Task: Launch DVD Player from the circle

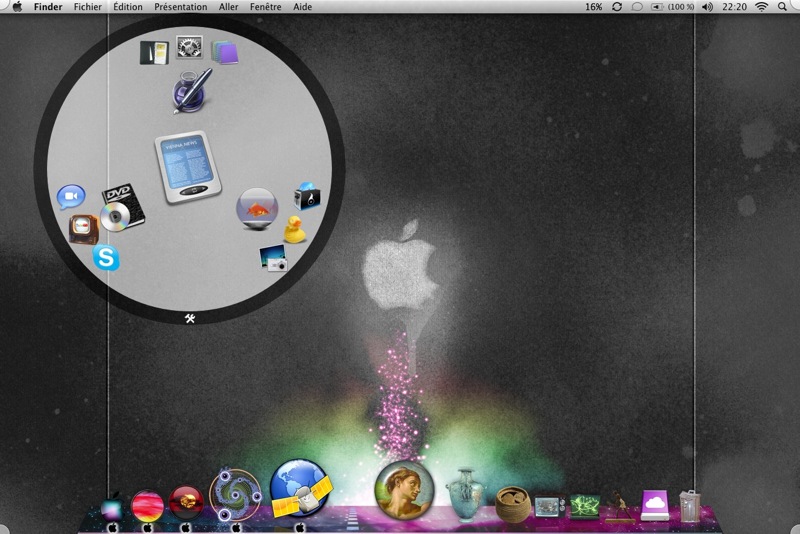Action: tap(122, 208)
